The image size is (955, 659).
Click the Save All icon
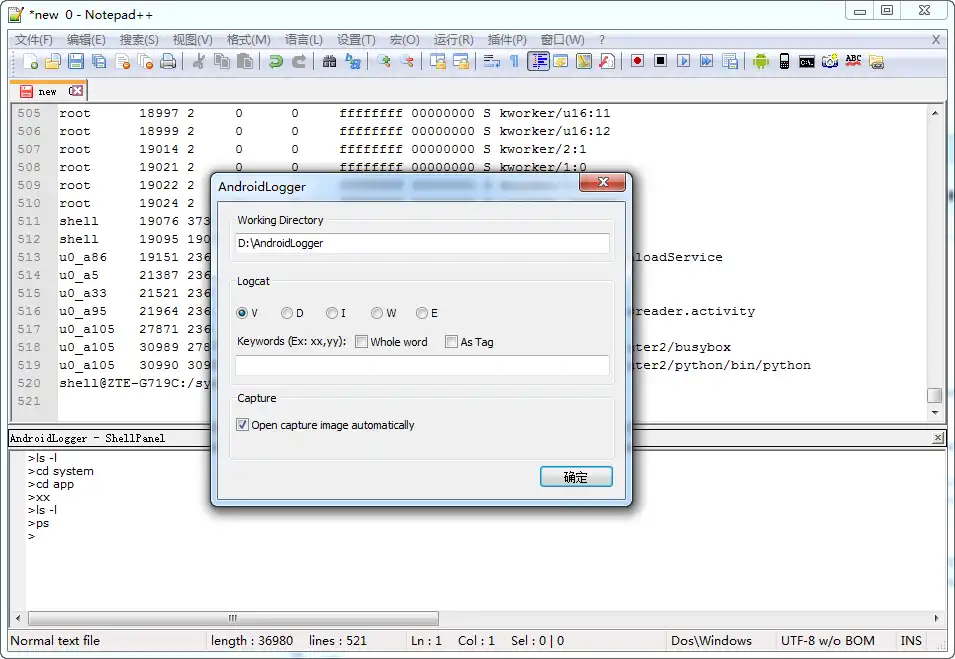(99, 62)
